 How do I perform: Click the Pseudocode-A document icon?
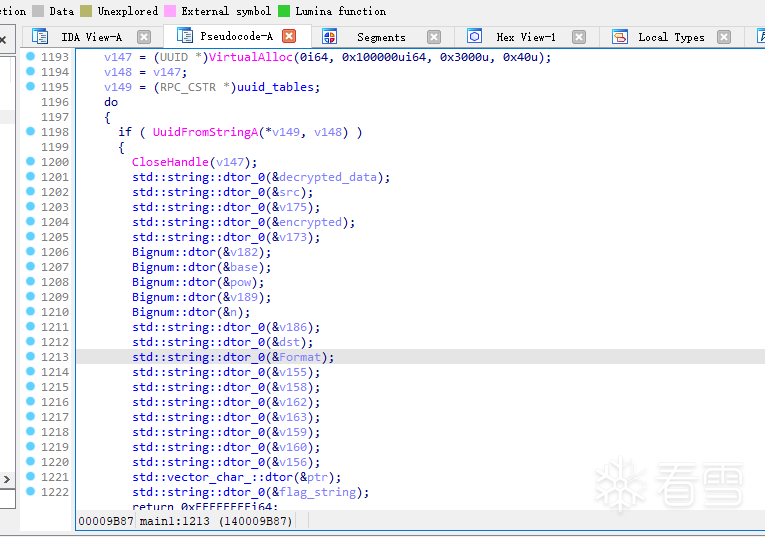(x=185, y=36)
